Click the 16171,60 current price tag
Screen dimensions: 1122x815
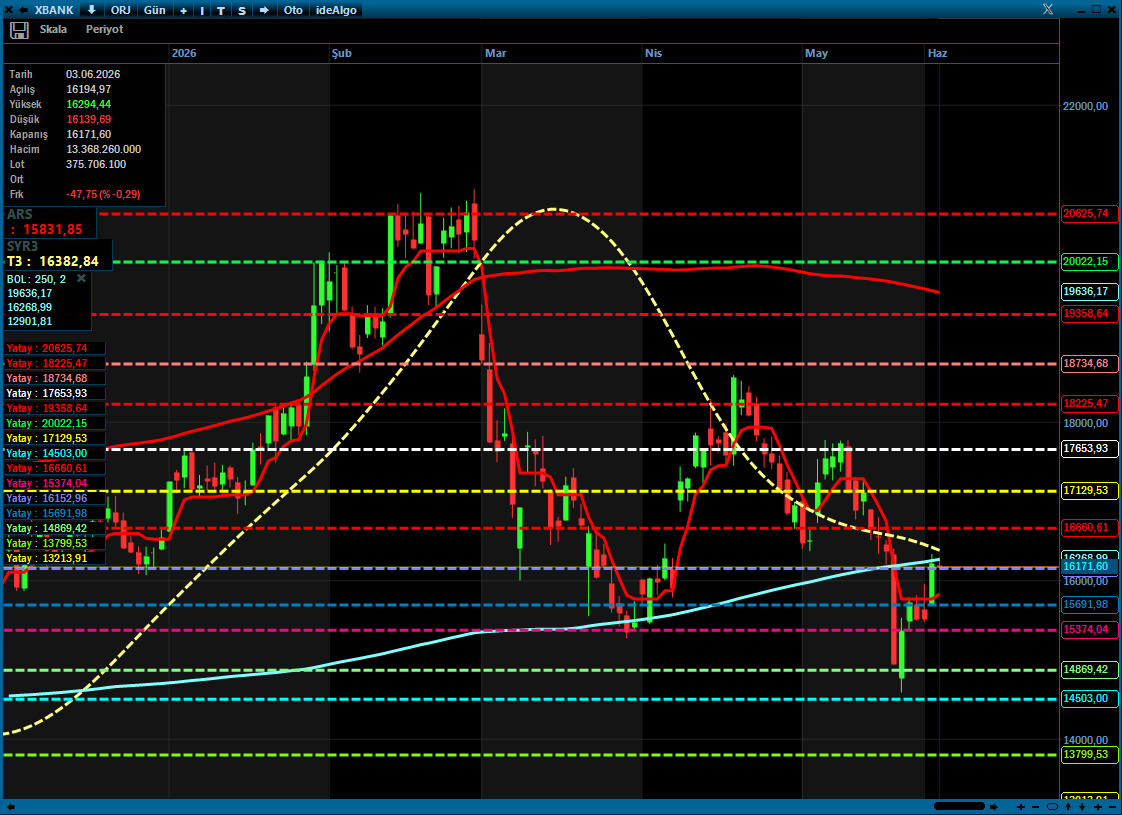[x=1088, y=567]
